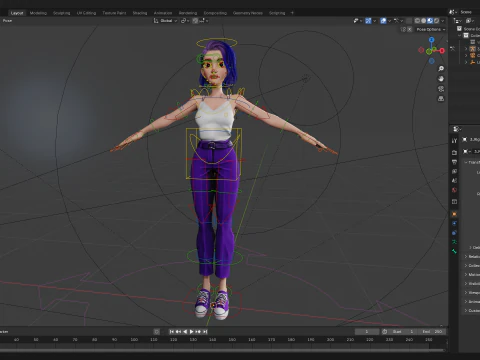Open the Object Data armature properties tab
Screen dimensions: 480x360
point(454,242)
